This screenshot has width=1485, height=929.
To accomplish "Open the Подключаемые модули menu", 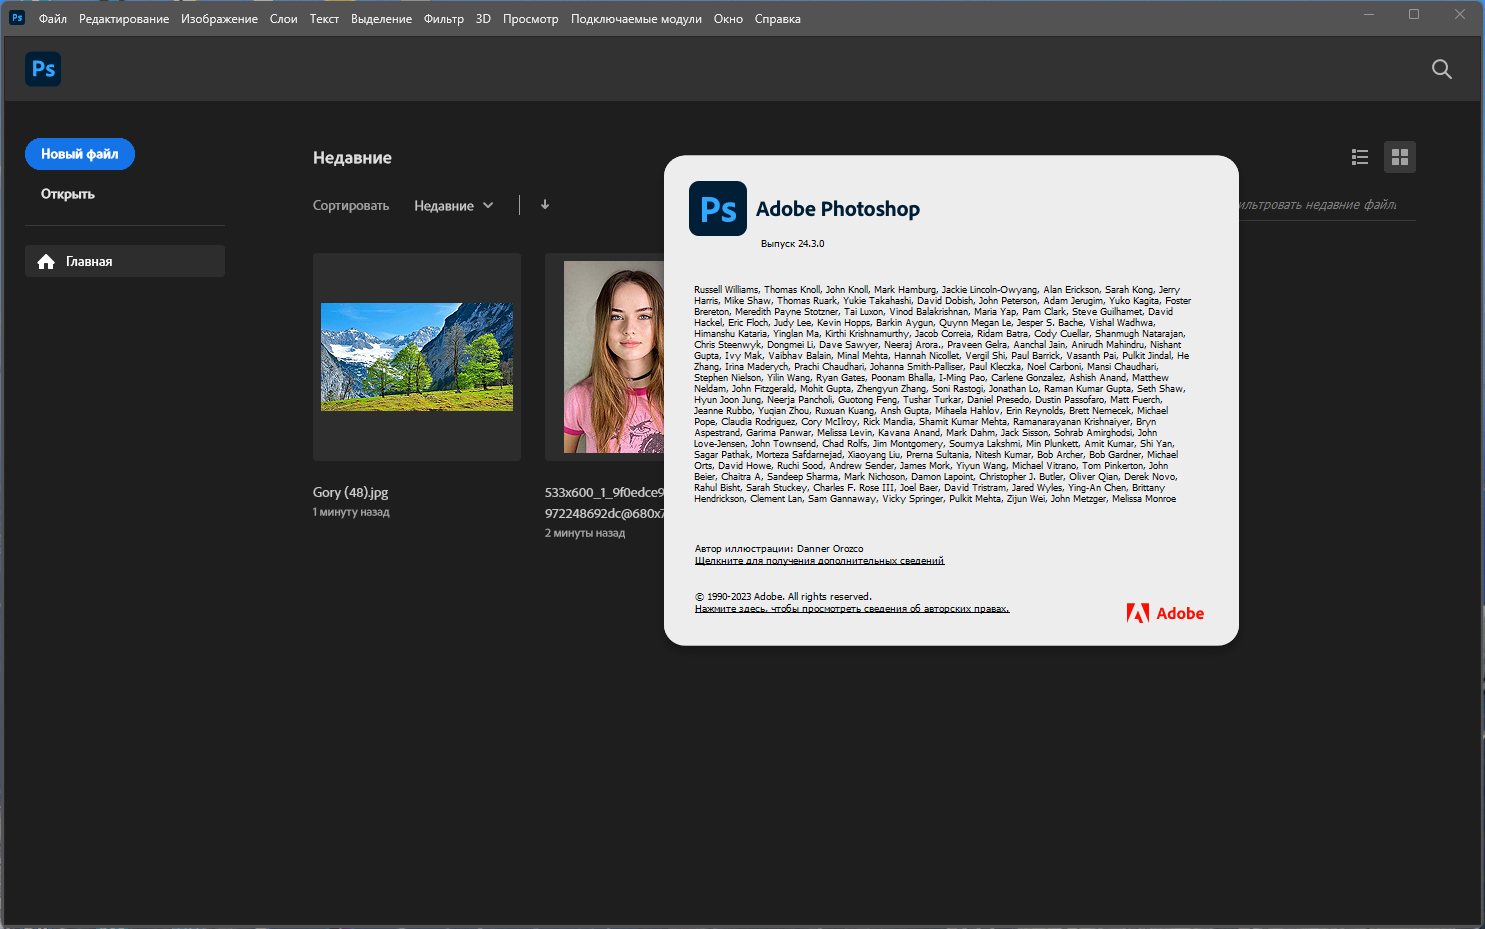I will tap(636, 19).
